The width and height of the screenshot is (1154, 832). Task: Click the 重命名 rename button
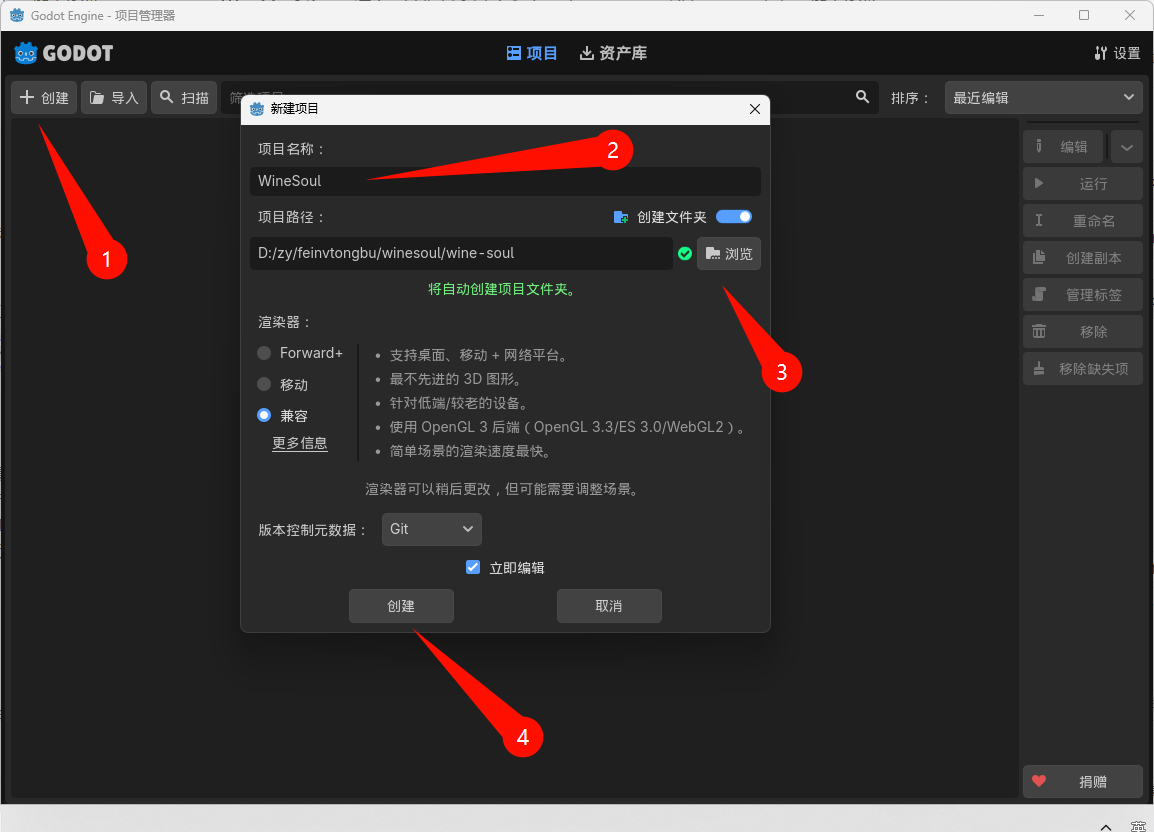pyautogui.click(x=1083, y=220)
